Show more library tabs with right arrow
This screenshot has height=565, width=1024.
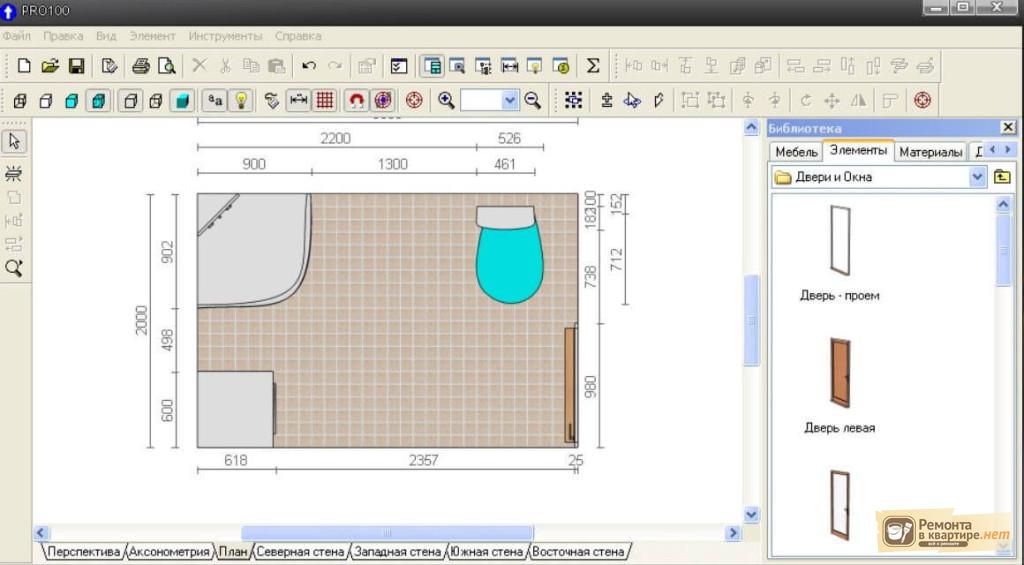[x=1008, y=150]
